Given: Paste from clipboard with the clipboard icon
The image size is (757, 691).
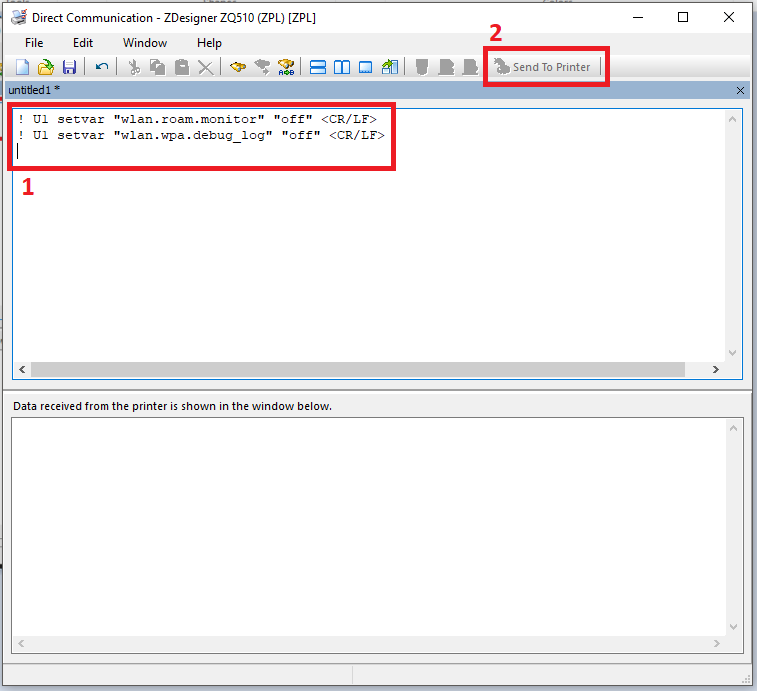Looking at the screenshot, I should point(182,67).
